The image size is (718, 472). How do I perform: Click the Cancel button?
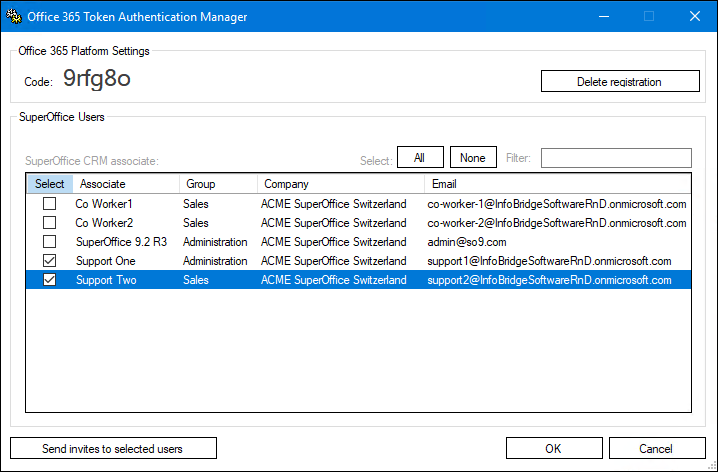(x=657, y=449)
